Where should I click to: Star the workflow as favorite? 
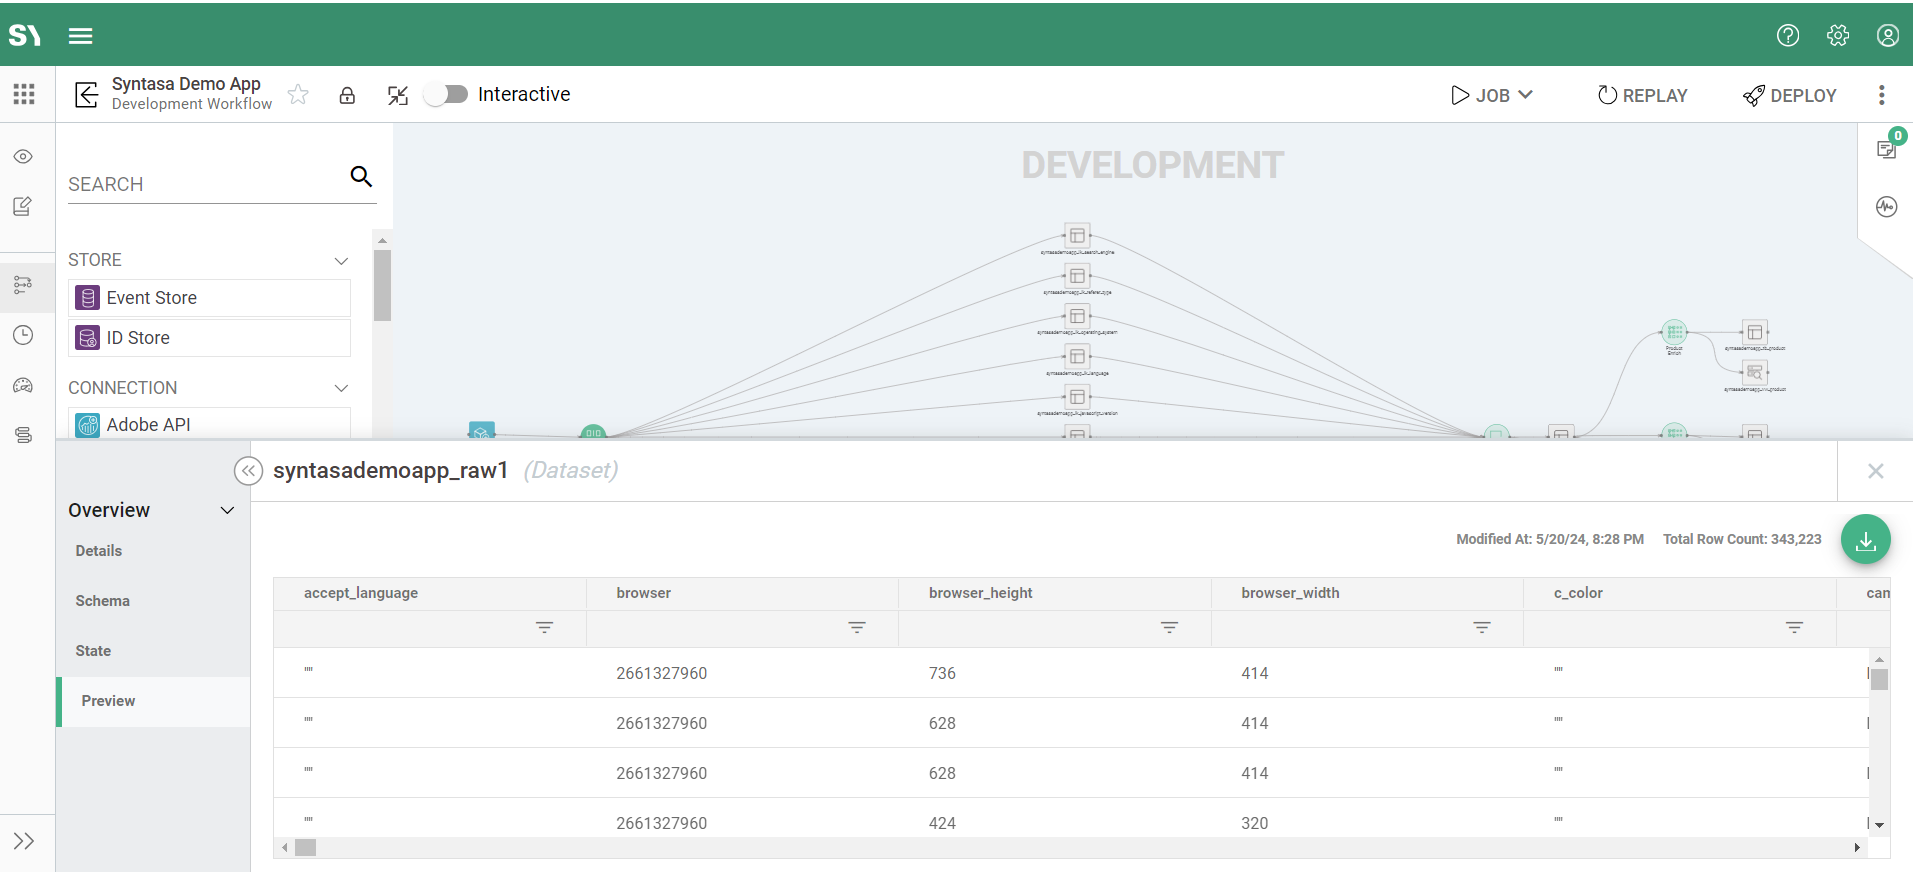(298, 95)
